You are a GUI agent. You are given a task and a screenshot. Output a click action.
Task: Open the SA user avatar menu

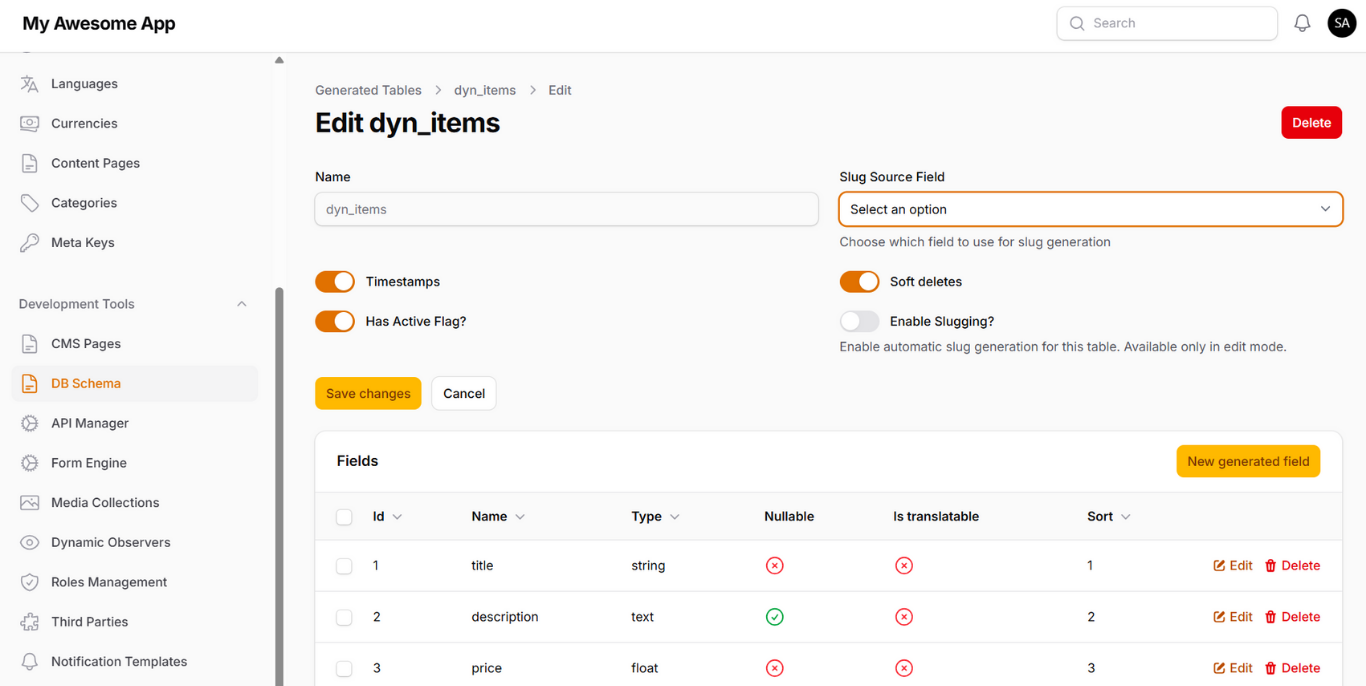pyautogui.click(x=1341, y=23)
